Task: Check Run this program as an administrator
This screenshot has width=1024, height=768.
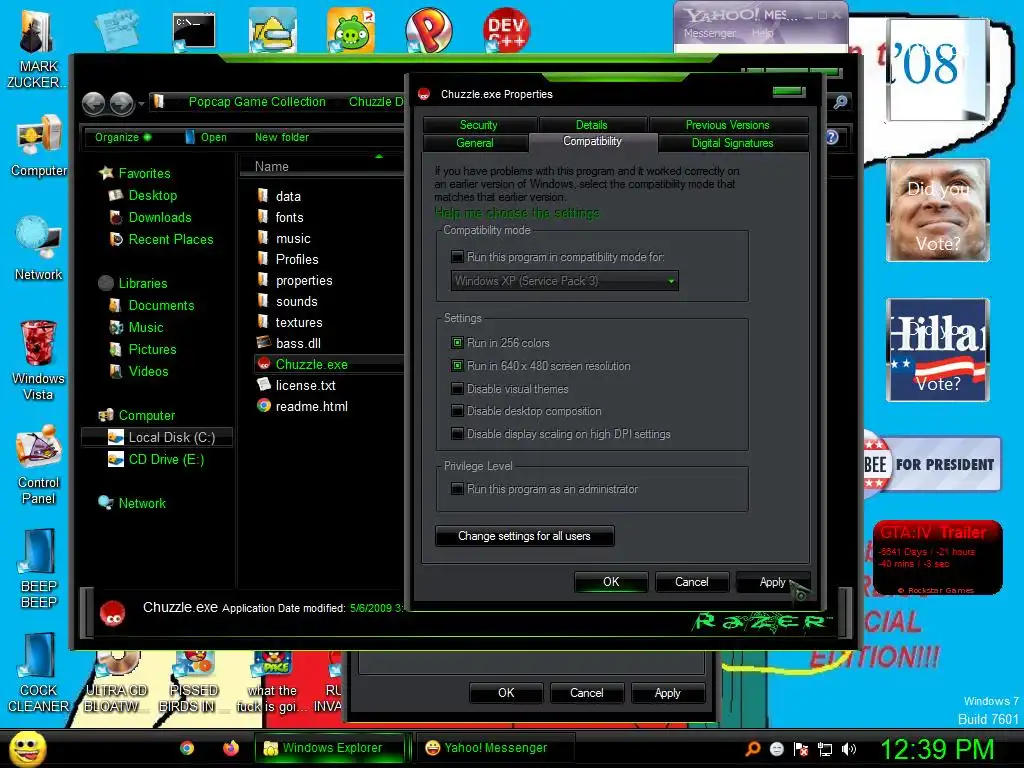Action: point(458,488)
